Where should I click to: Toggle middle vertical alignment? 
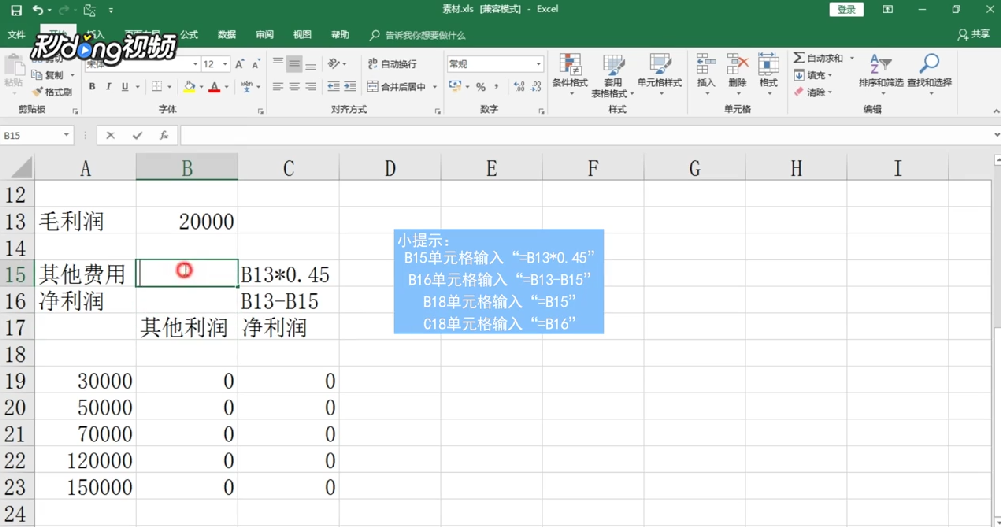[x=294, y=63]
